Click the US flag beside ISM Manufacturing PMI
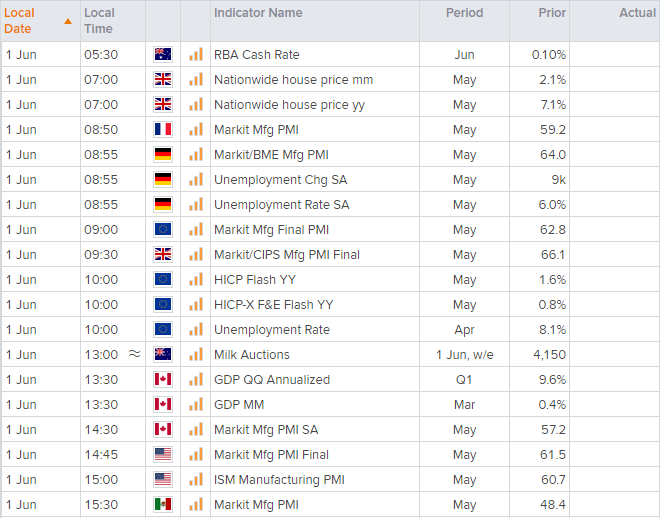The height and width of the screenshot is (518, 660). pos(163,480)
